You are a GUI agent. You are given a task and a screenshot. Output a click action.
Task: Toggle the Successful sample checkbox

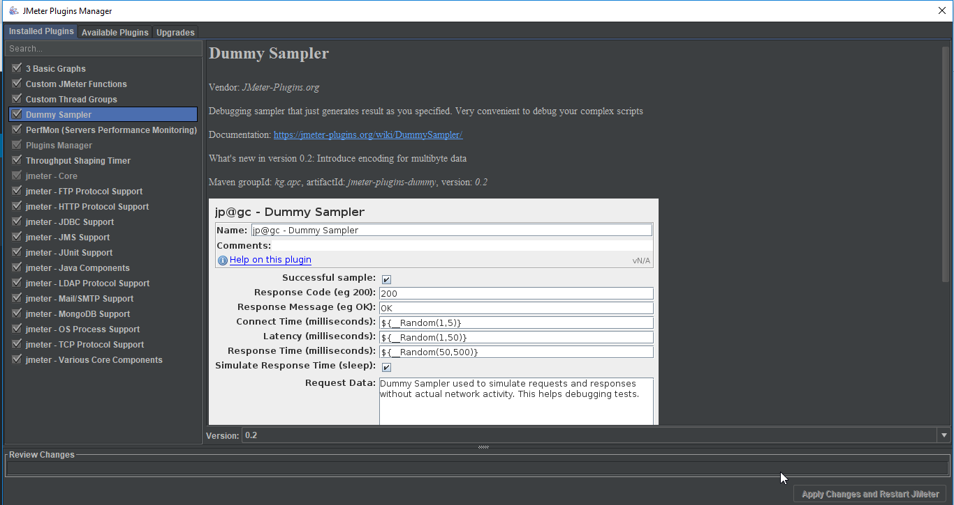pos(386,279)
